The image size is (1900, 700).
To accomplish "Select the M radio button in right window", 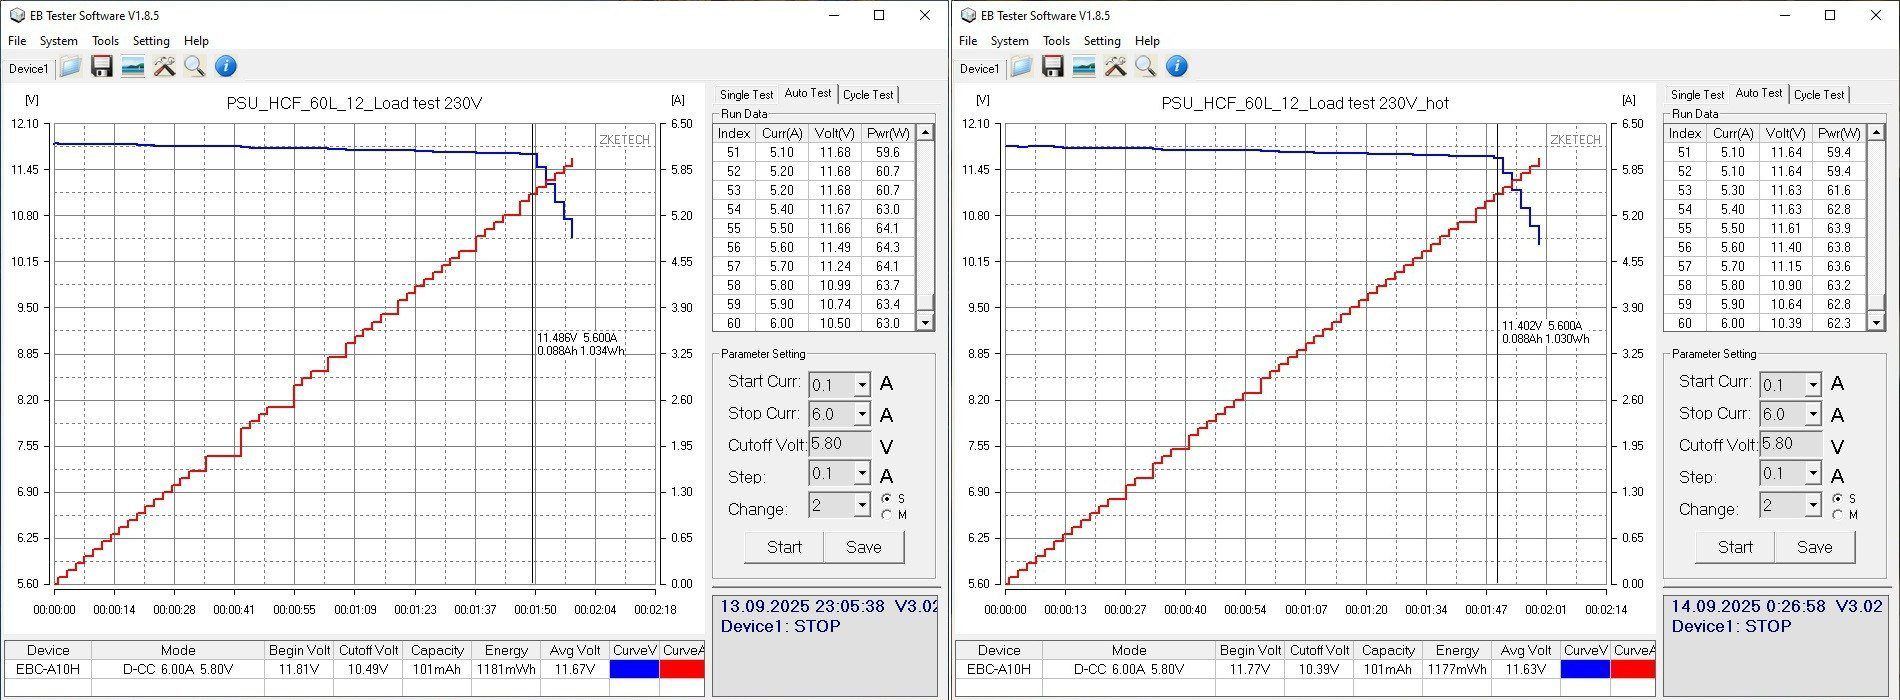I will click(x=1838, y=515).
